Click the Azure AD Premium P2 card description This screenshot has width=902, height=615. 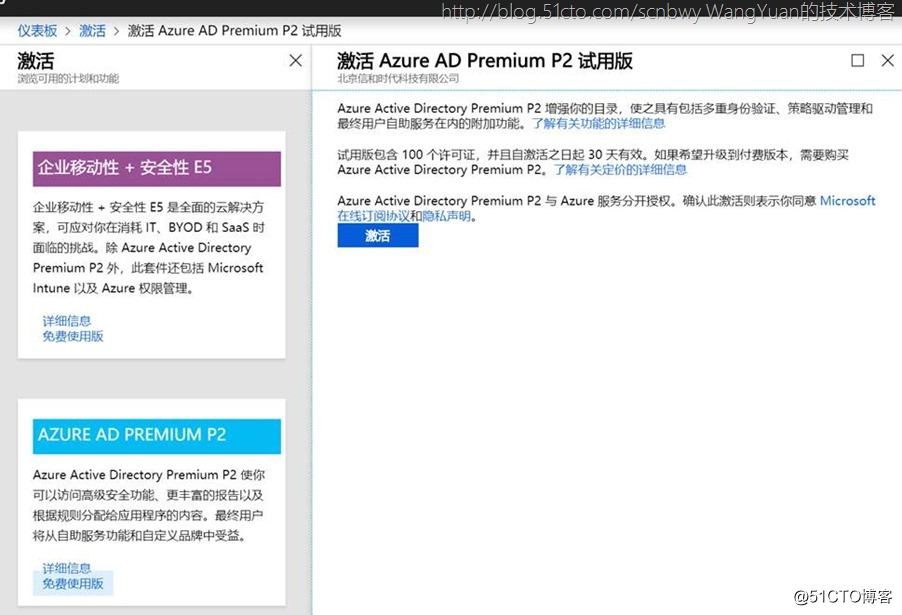[x=148, y=505]
